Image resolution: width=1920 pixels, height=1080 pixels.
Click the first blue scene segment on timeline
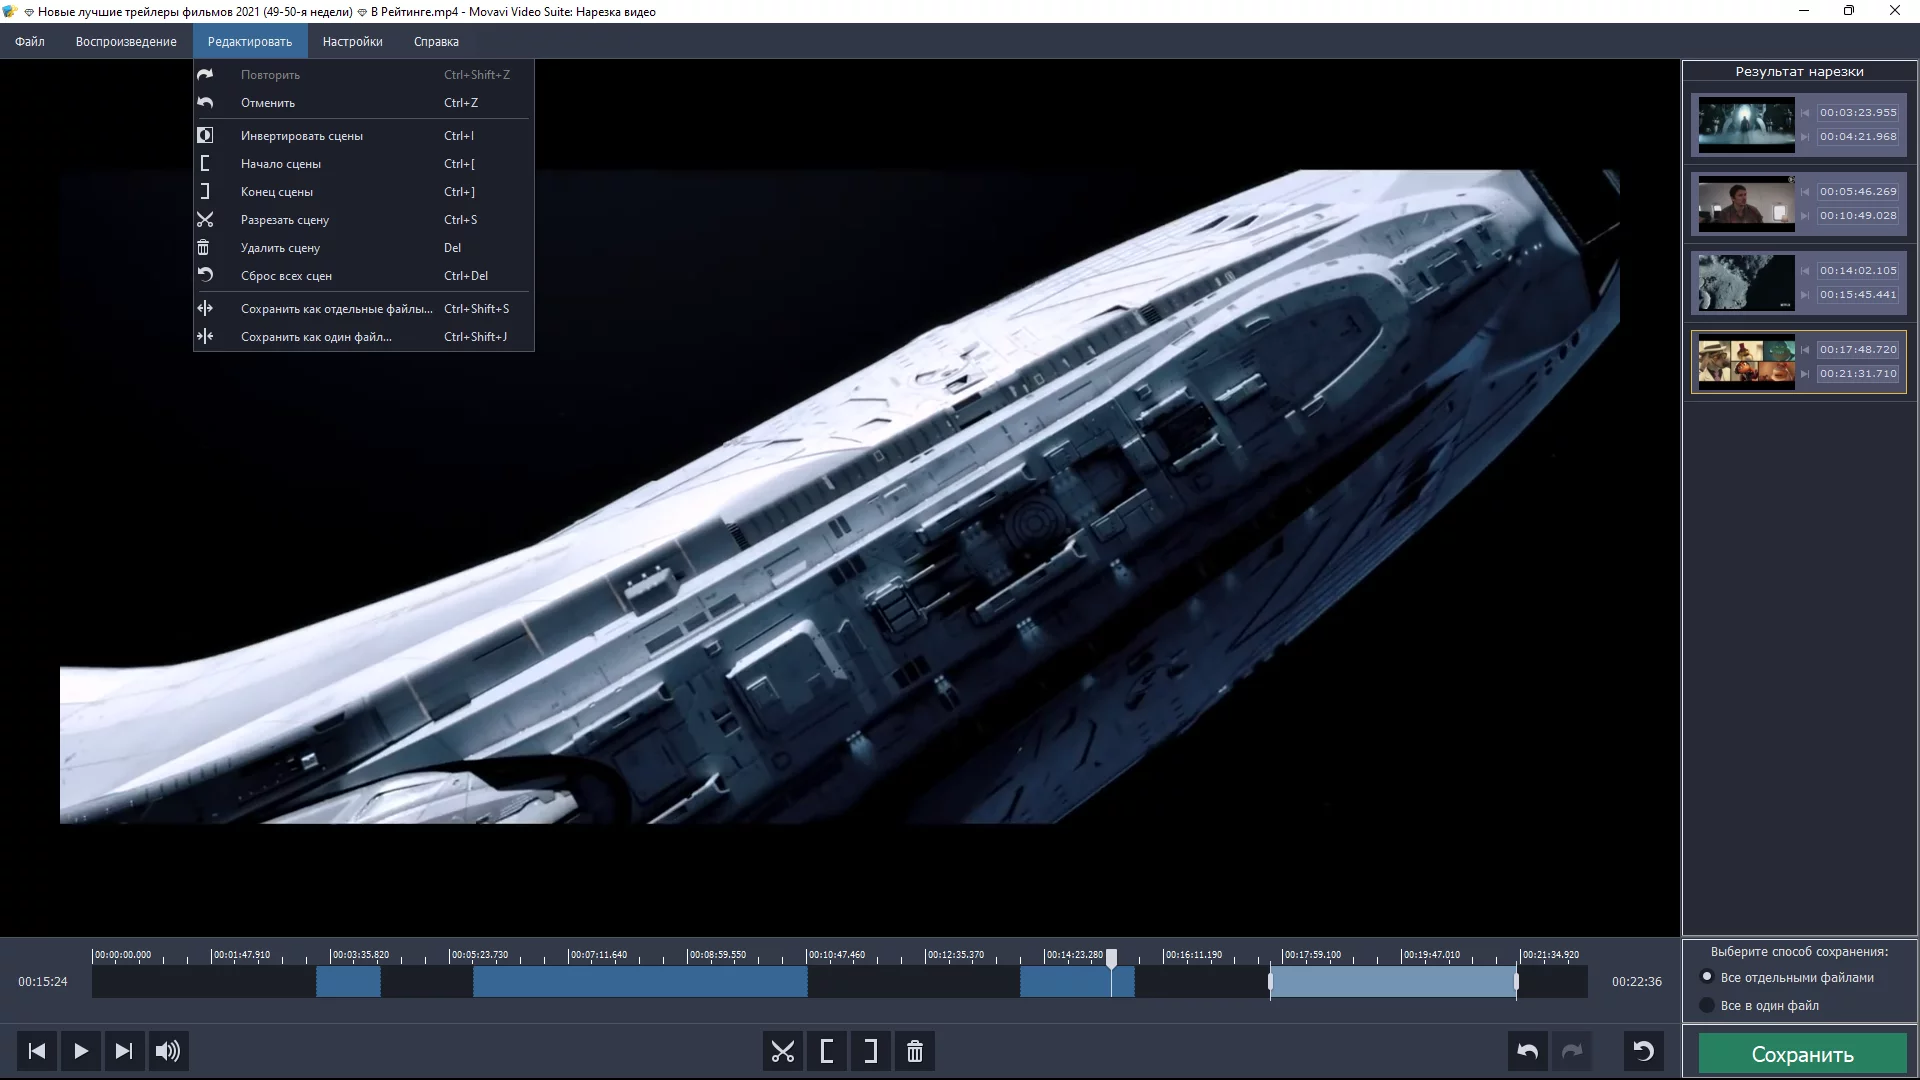pos(348,982)
